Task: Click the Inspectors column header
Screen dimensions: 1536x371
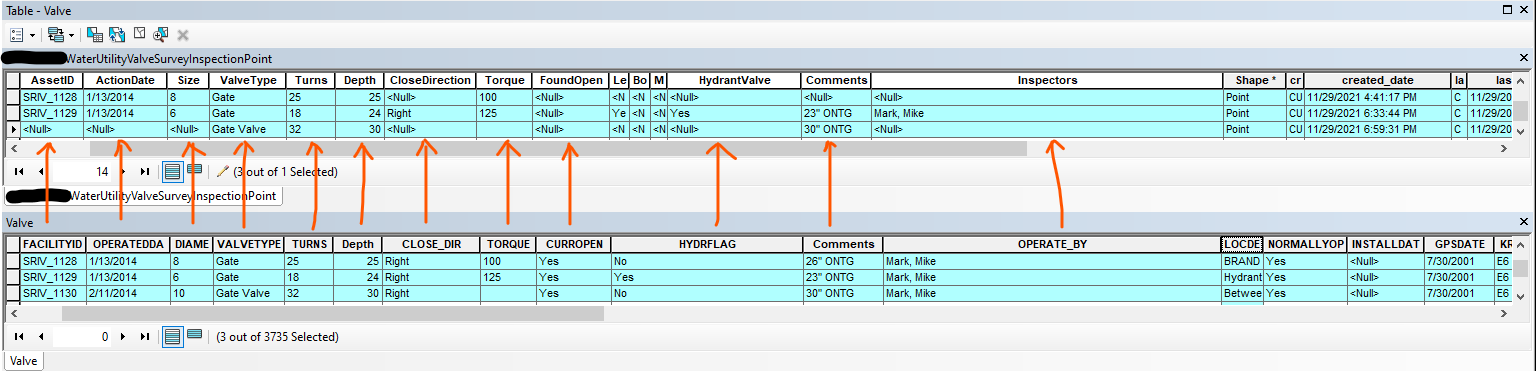Action: [1047, 80]
